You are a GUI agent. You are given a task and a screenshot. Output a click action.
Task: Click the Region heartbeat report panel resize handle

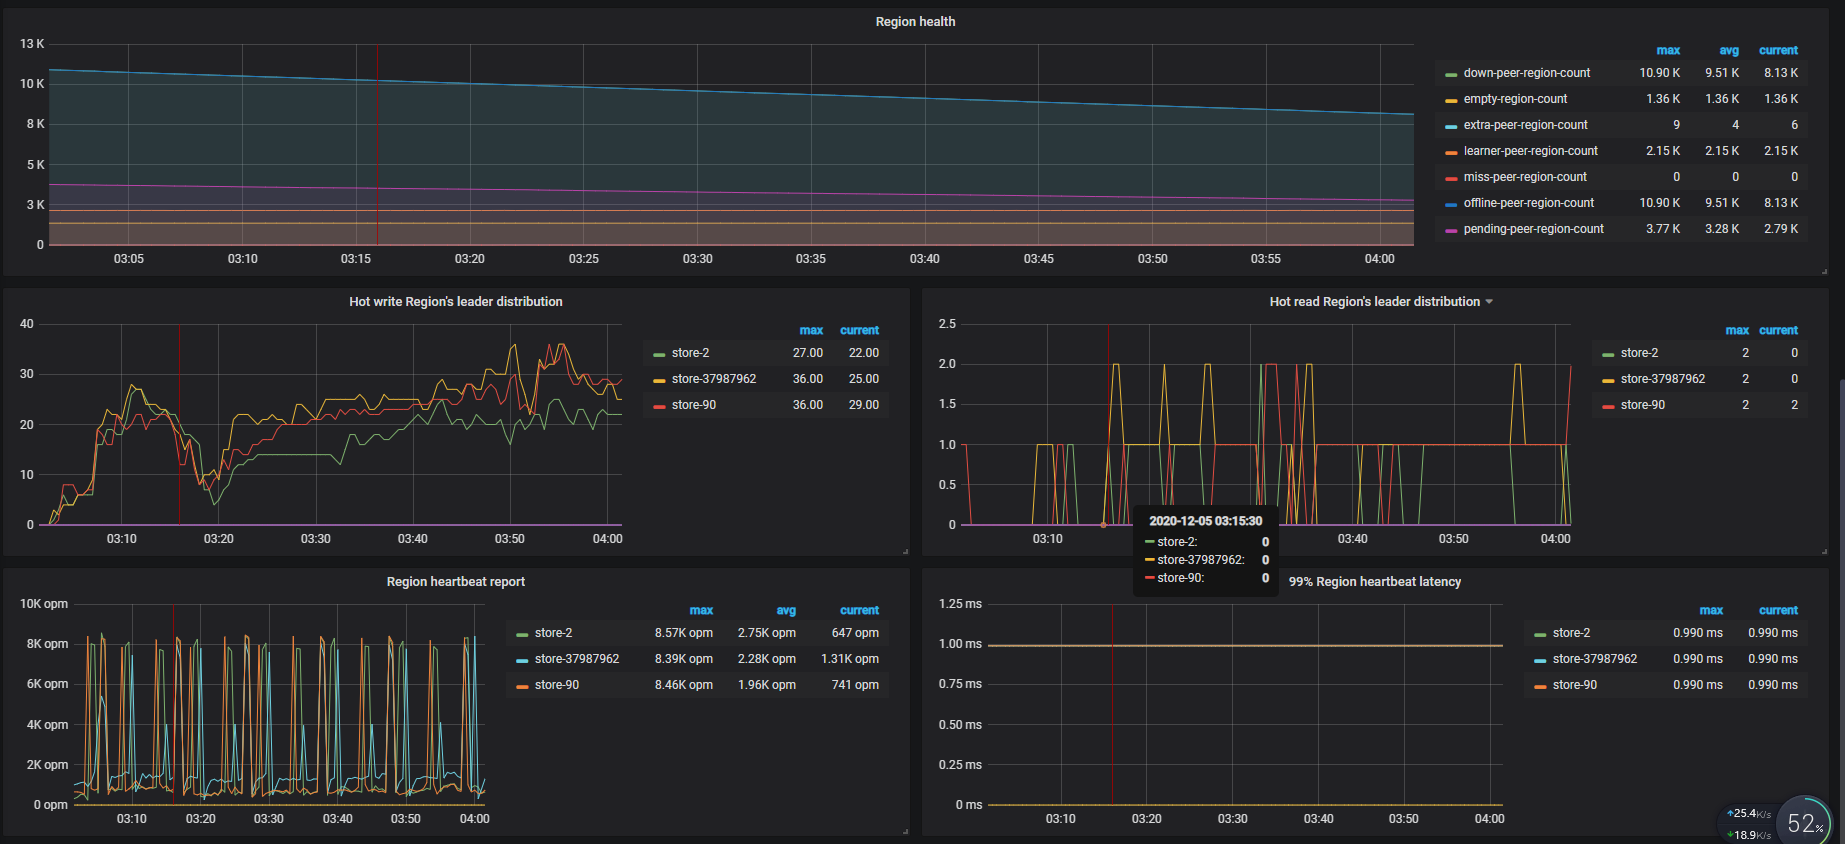tap(905, 831)
